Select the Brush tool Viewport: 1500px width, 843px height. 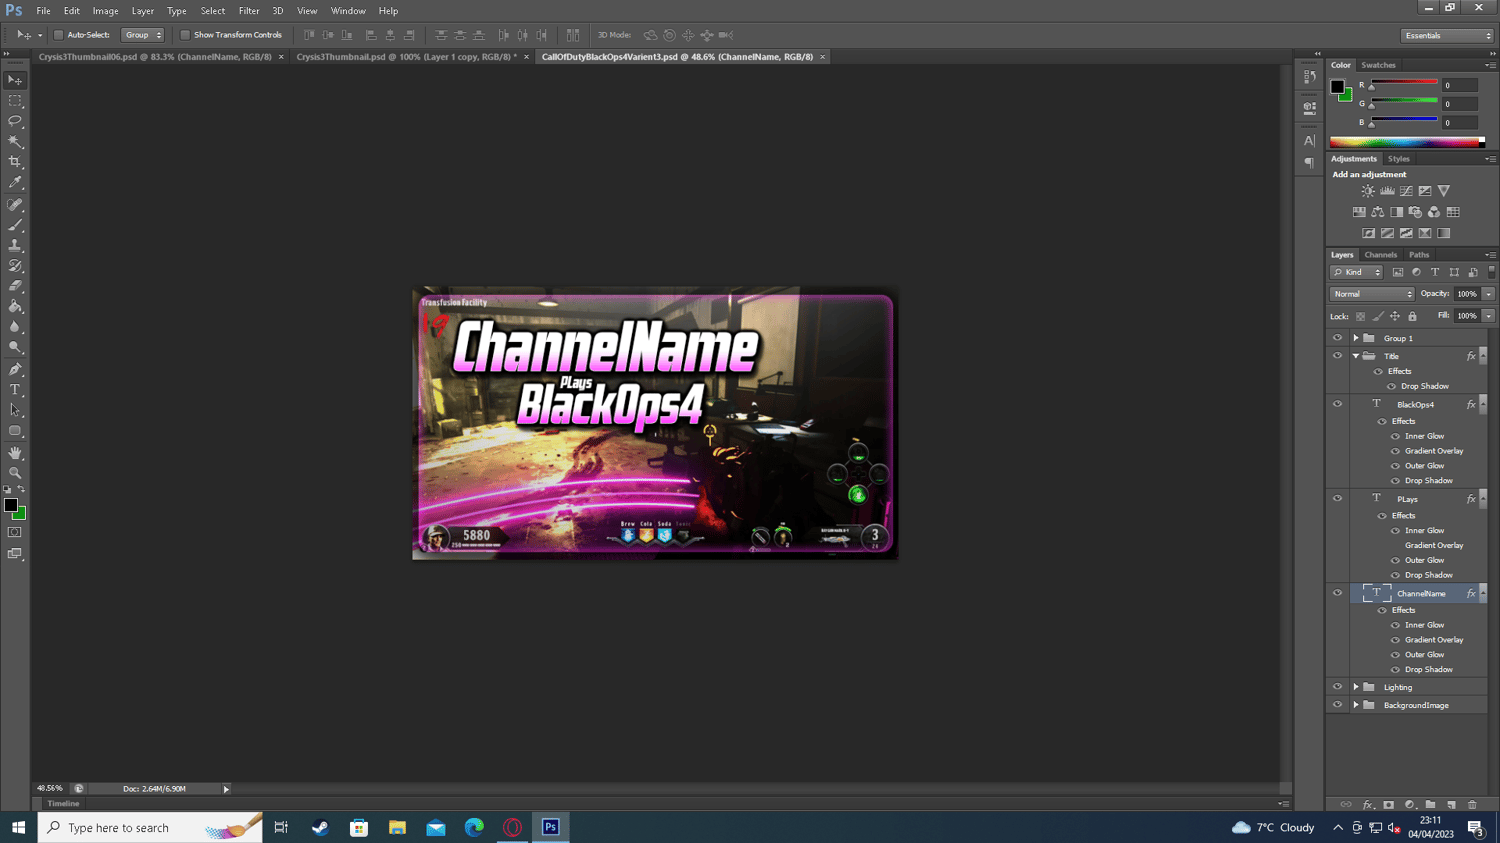(x=15, y=225)
